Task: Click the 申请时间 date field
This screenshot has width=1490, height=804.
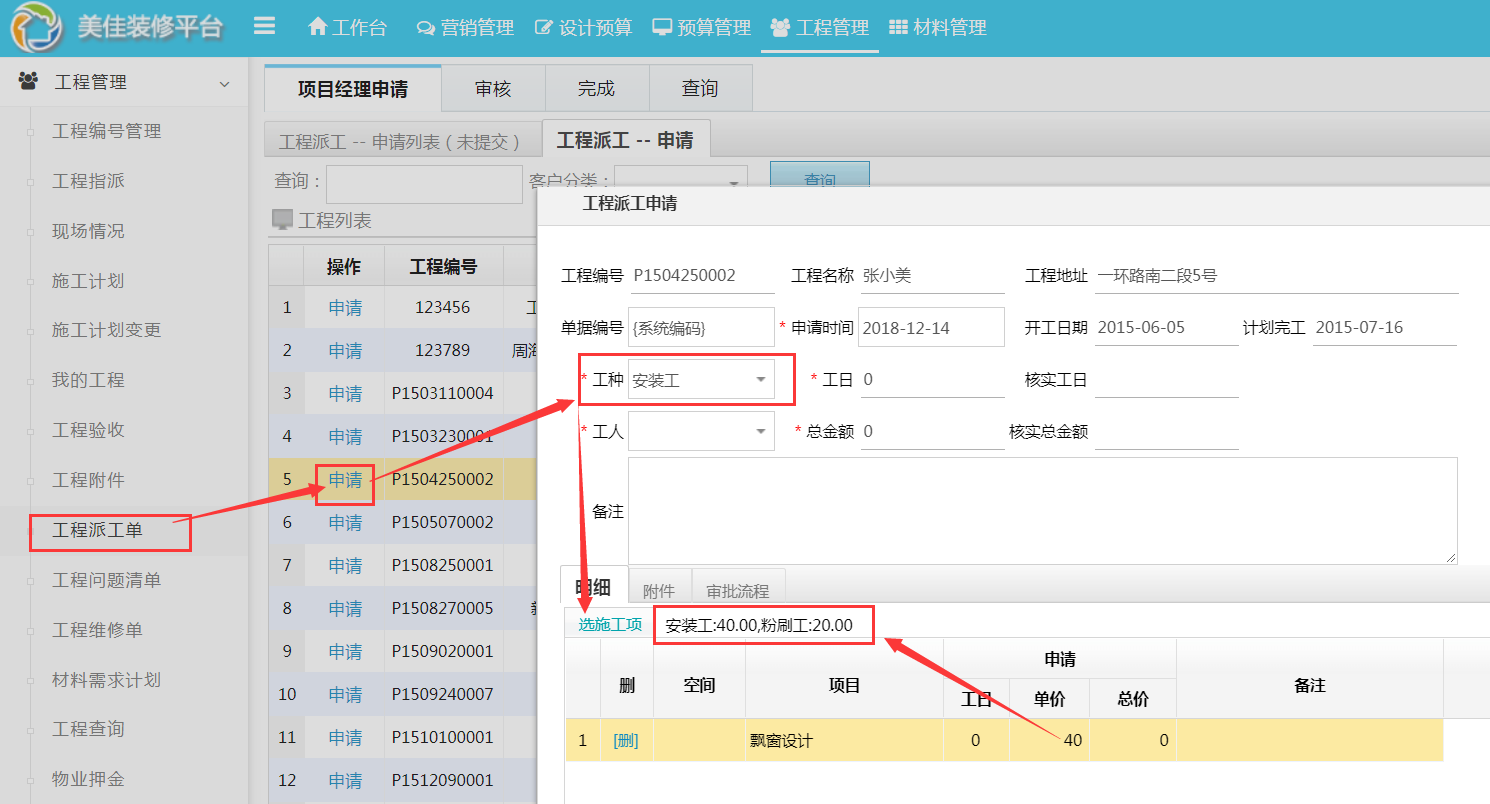Action: tap(931, 328)
